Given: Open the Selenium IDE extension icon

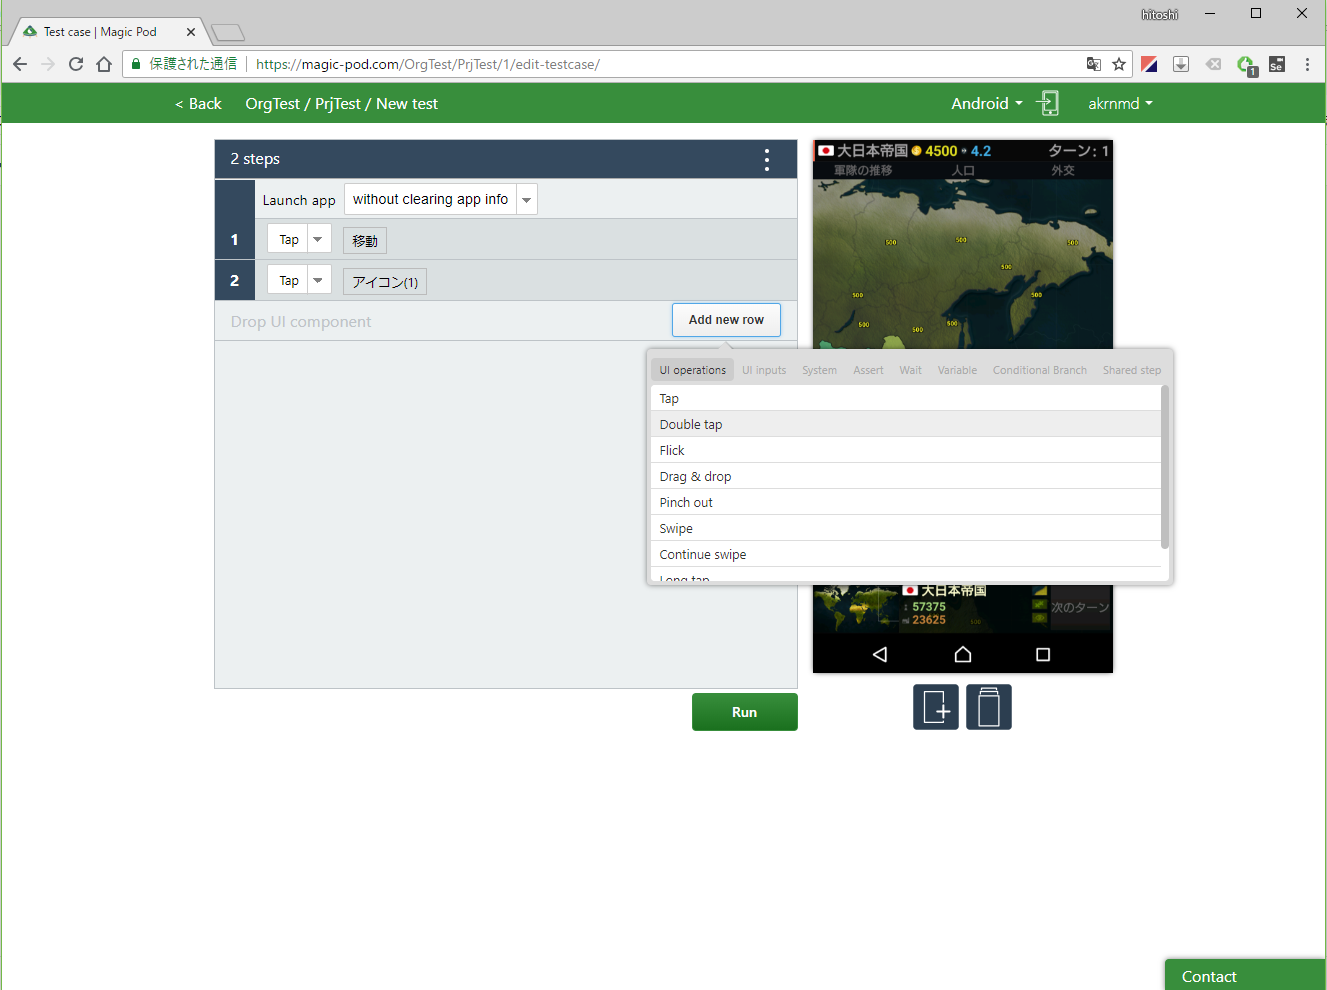Looking at the screenshot, I should tap(1277, 64).
